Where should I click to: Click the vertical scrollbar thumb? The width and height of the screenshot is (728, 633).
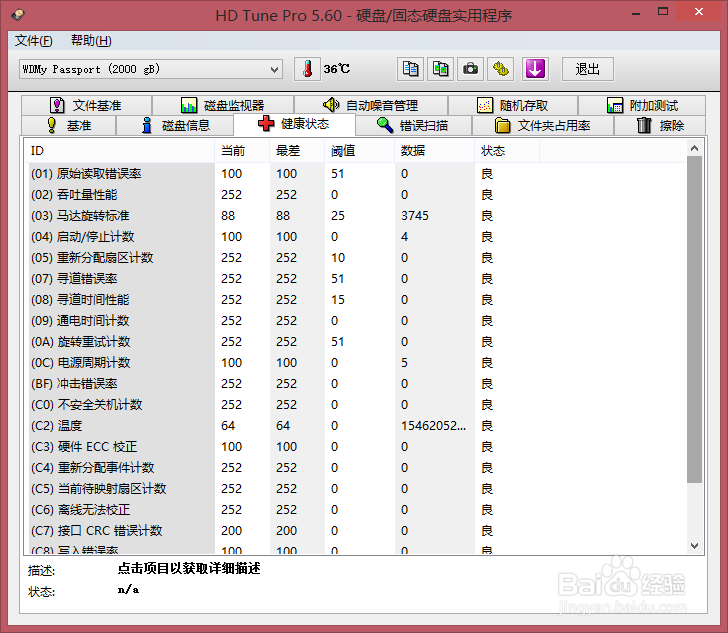click(x=695, y=320)
